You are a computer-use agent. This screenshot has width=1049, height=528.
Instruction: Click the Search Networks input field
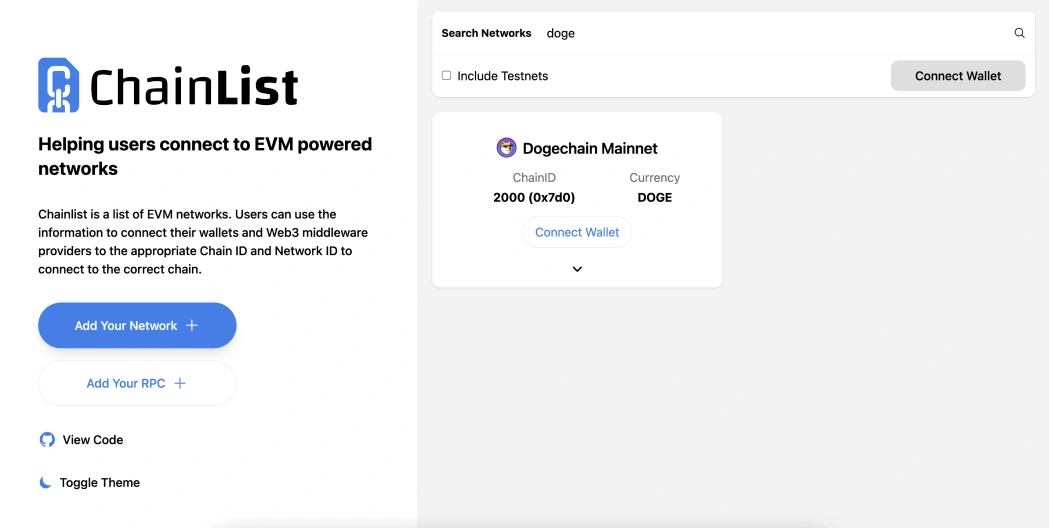pos(770,33)
